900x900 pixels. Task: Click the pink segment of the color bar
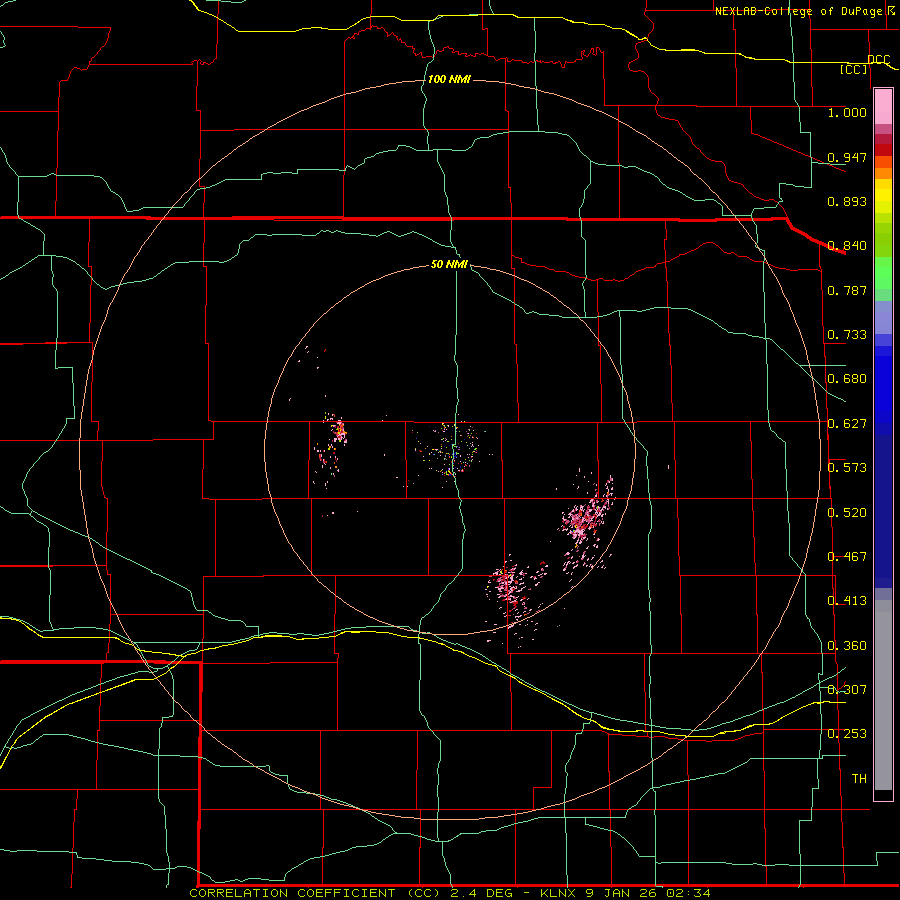coord(883,107)
